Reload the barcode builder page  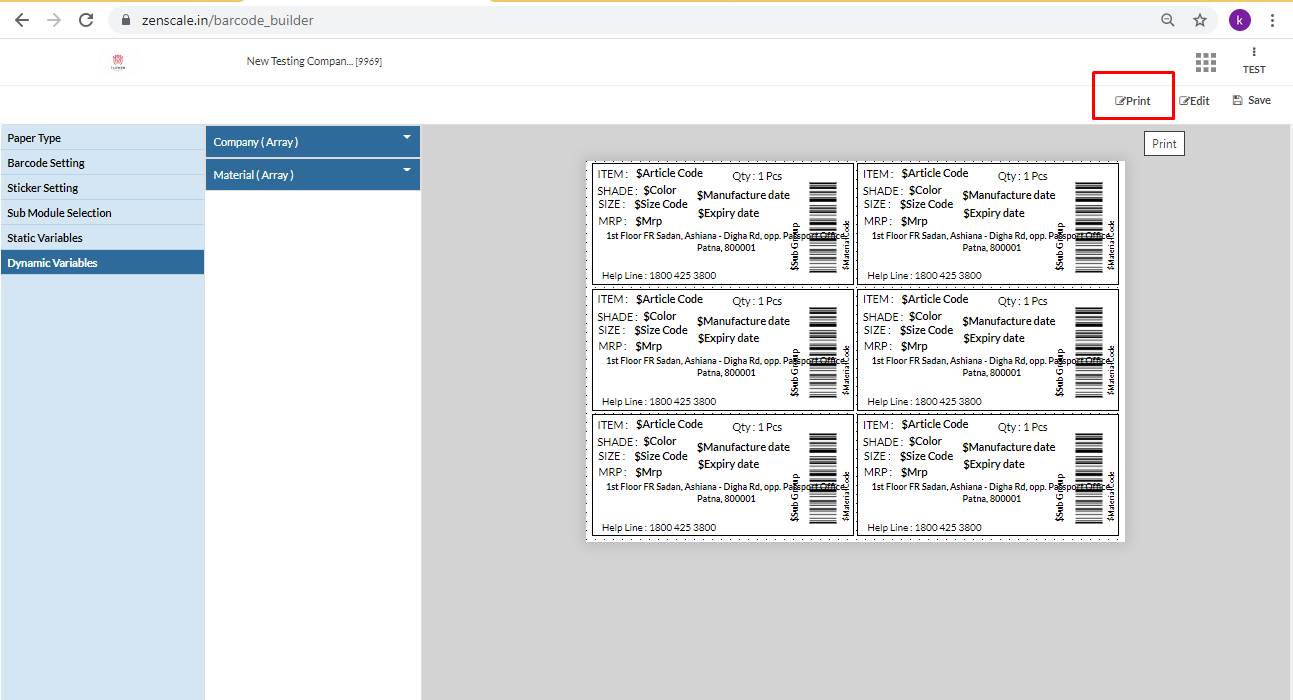point(86,20)
